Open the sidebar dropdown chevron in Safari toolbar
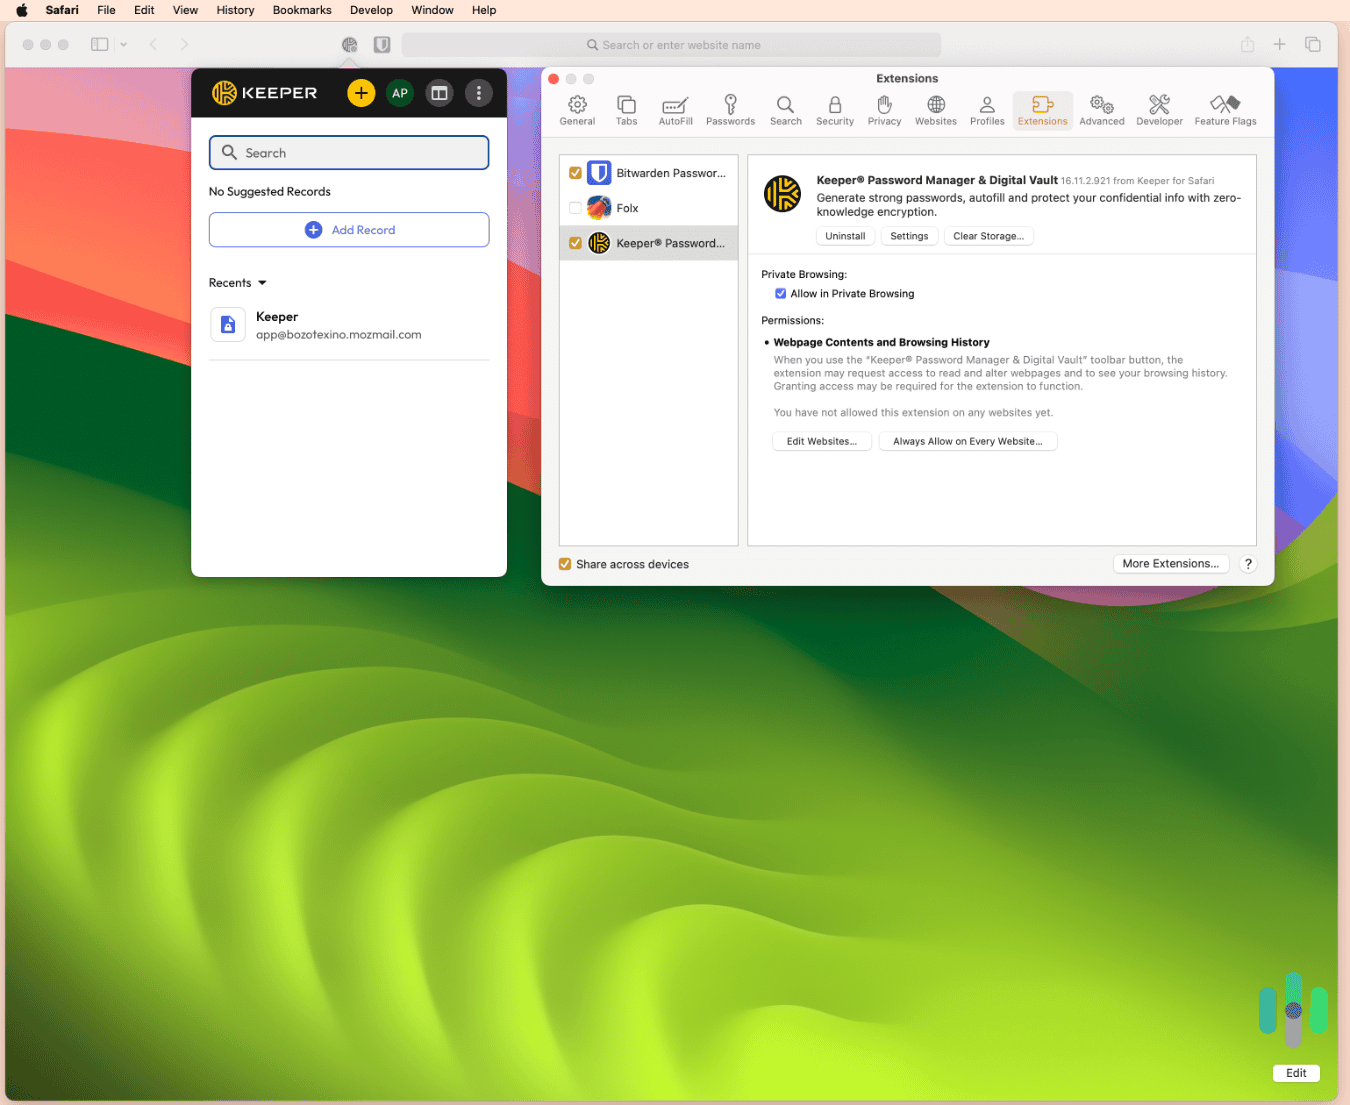 coord(123,44)
